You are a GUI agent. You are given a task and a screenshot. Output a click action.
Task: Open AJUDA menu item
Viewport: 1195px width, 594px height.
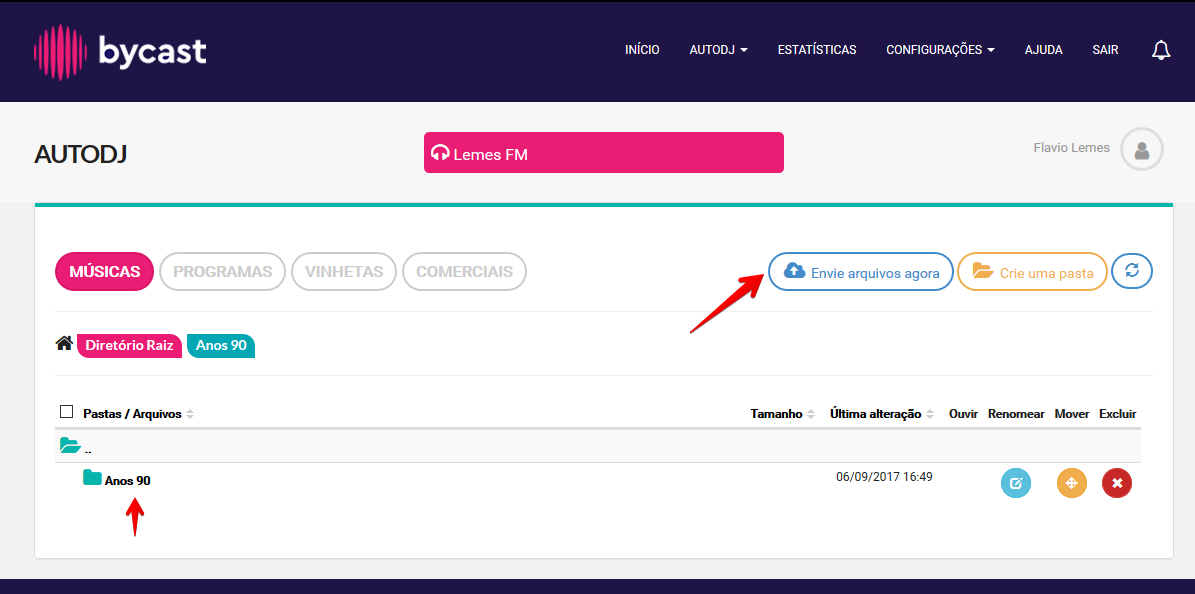click(1043, 50)
